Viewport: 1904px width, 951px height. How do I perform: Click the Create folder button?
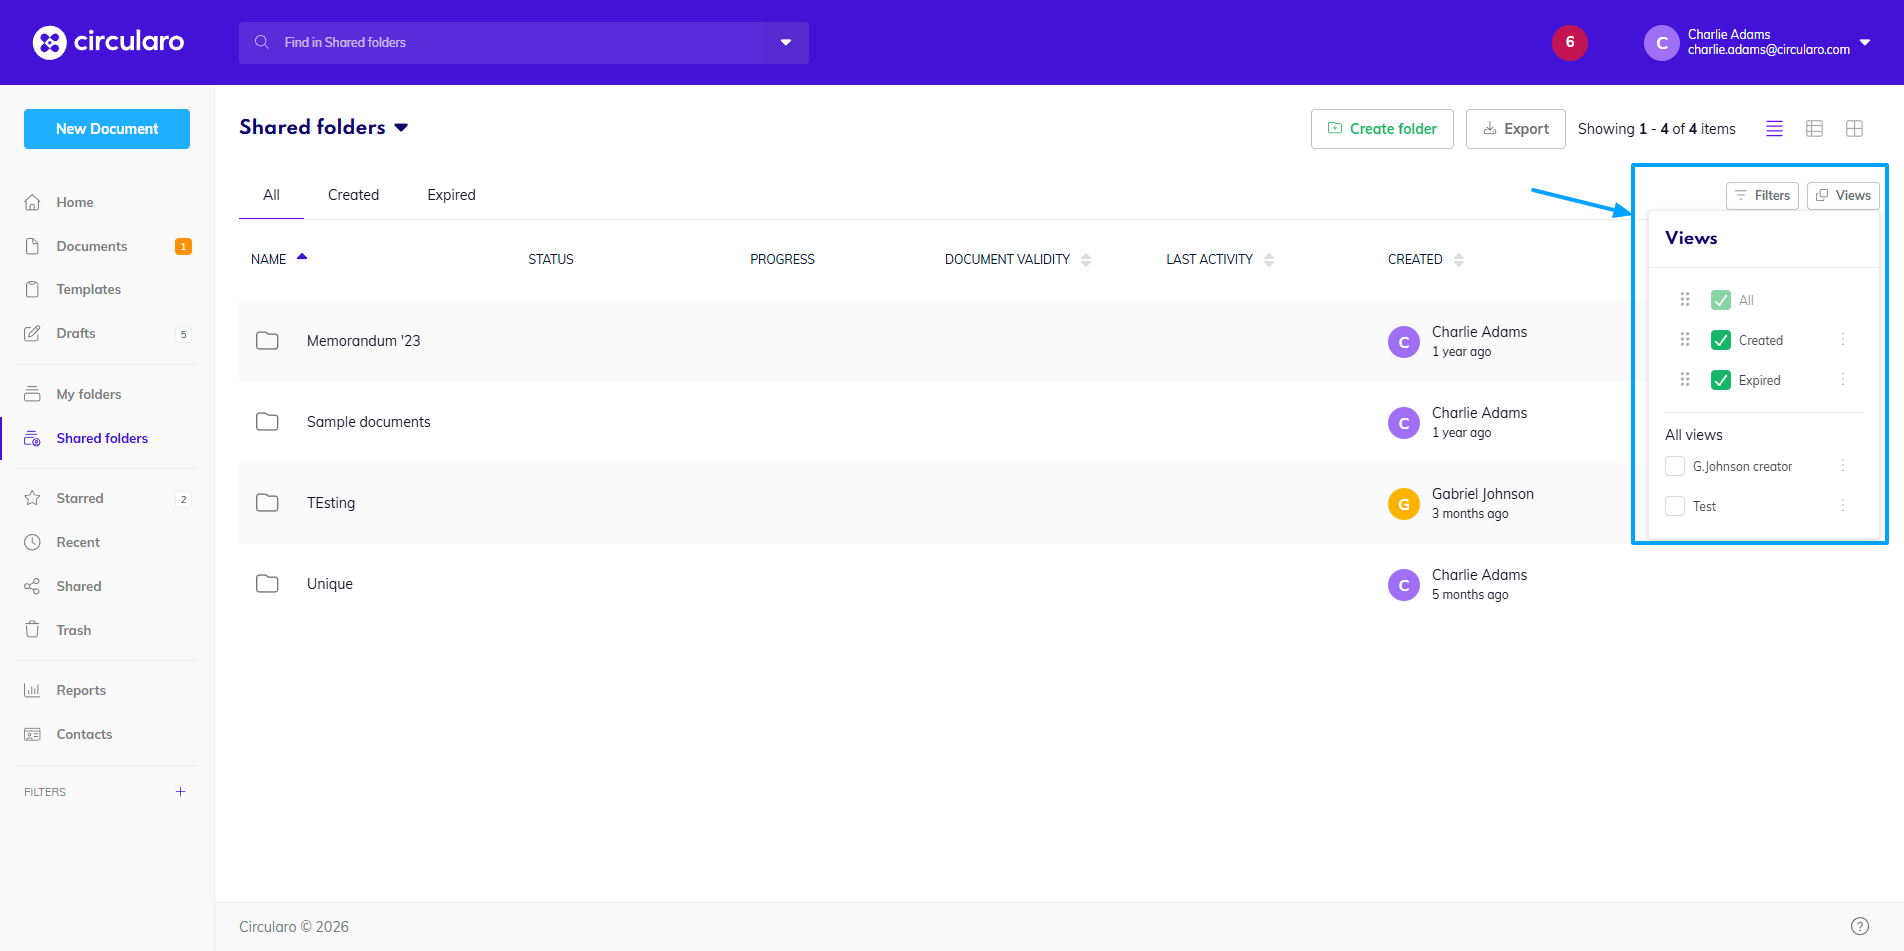[x=1382, y=129]
